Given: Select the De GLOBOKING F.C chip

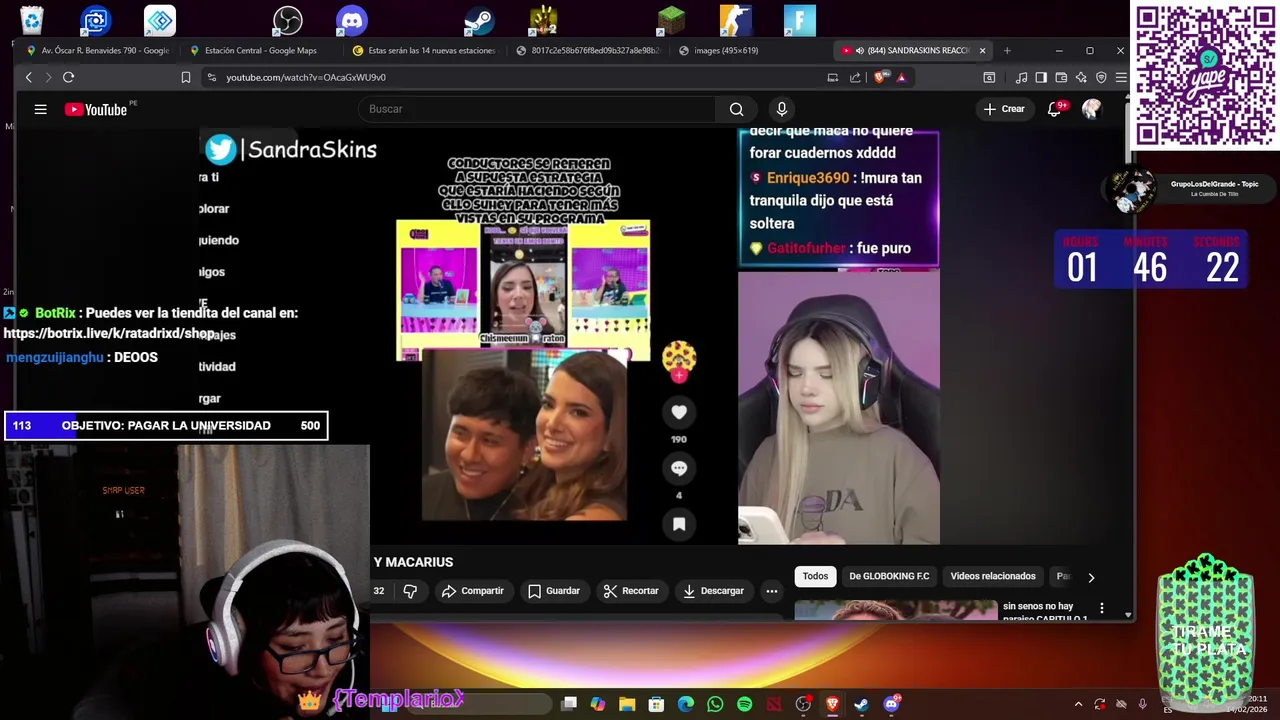Looking at the screenshot, I should (889, 576).
